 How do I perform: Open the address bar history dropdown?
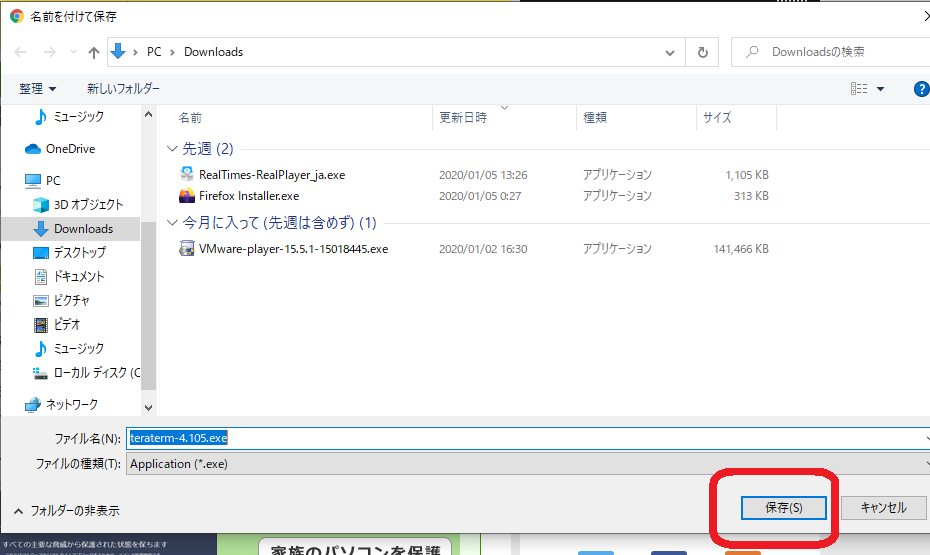click(x=669, y=52)
